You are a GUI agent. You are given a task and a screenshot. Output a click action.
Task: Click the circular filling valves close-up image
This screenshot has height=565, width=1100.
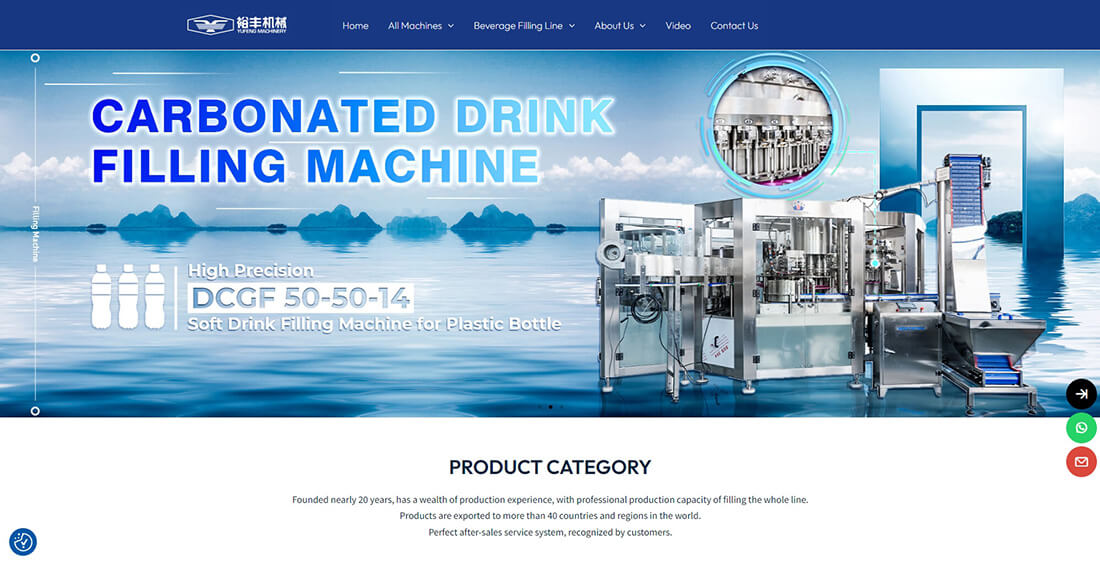coord(772,124)
